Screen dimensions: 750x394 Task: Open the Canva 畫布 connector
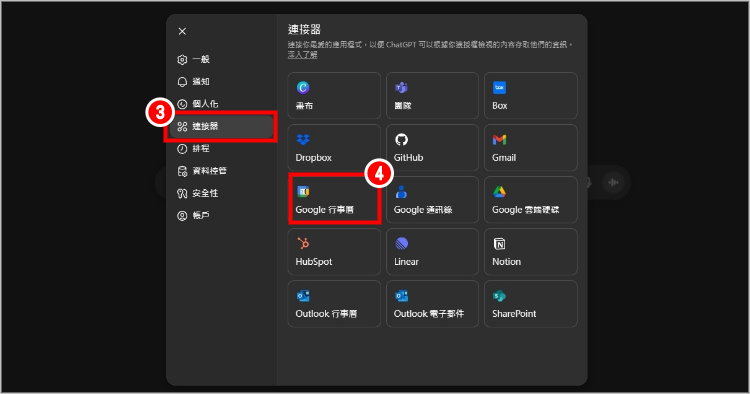pos(334,96)
